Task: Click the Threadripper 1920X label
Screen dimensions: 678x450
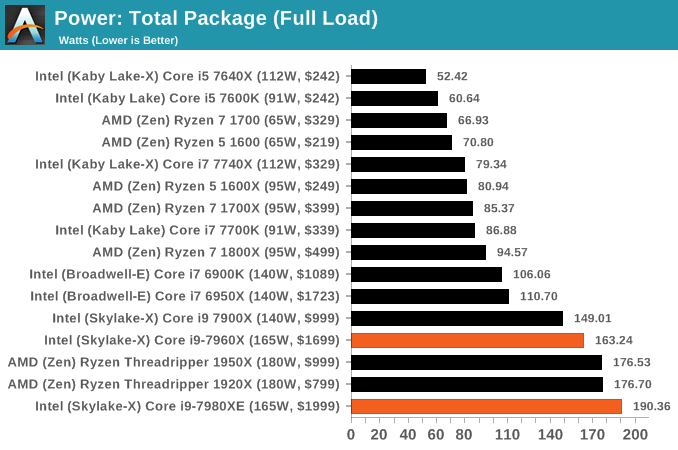Action: click(x=174, y=384)
